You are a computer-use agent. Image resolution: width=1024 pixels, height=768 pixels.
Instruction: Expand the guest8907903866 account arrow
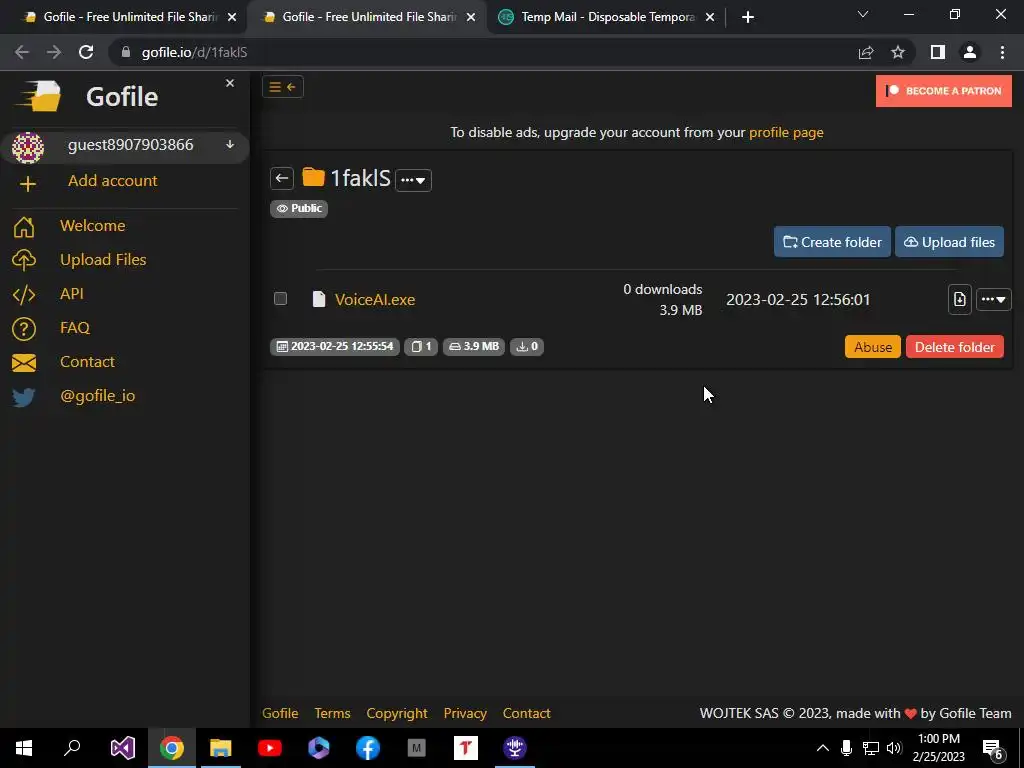tap(230, 144)
